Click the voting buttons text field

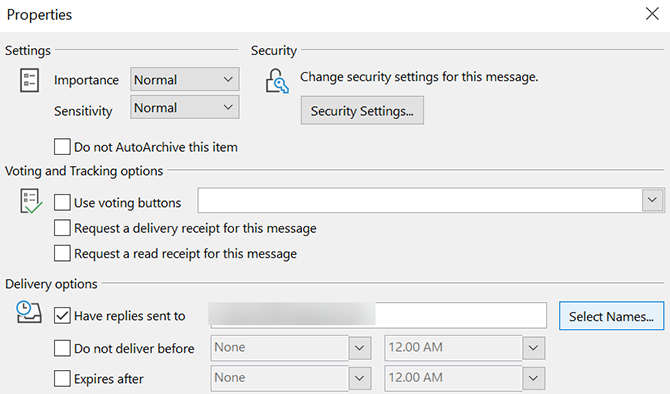420,200
